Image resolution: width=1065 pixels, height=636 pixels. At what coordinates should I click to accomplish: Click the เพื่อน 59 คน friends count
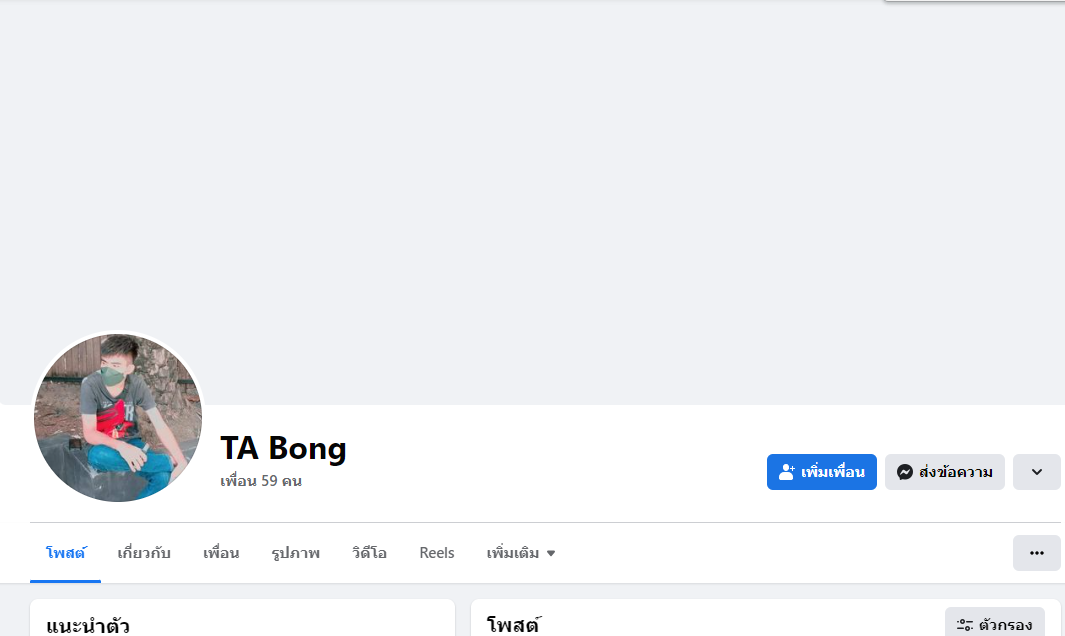tap(261, 481)
